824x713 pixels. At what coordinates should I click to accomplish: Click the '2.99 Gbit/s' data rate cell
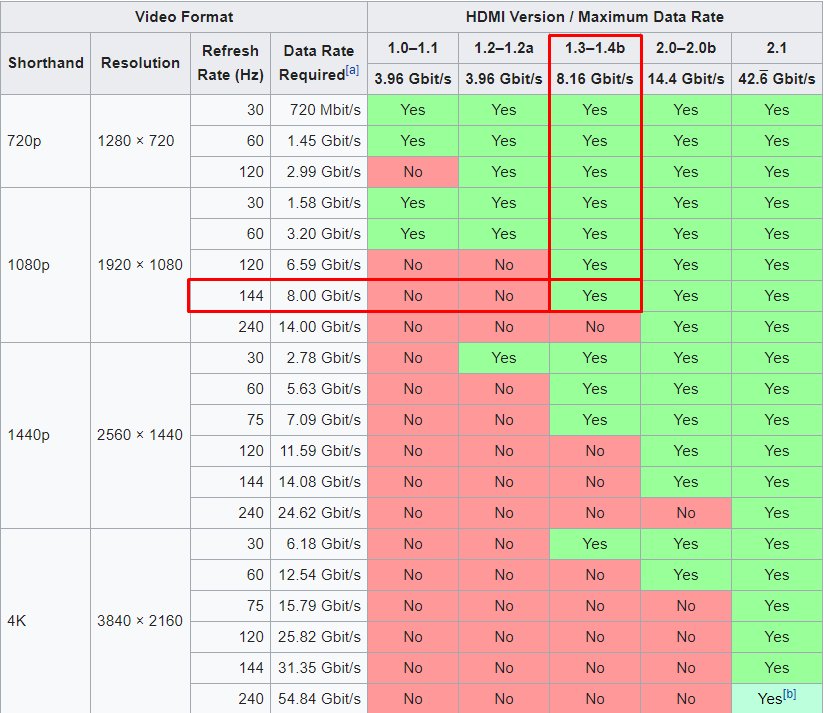pyautogui.click(x=319, y=172)
